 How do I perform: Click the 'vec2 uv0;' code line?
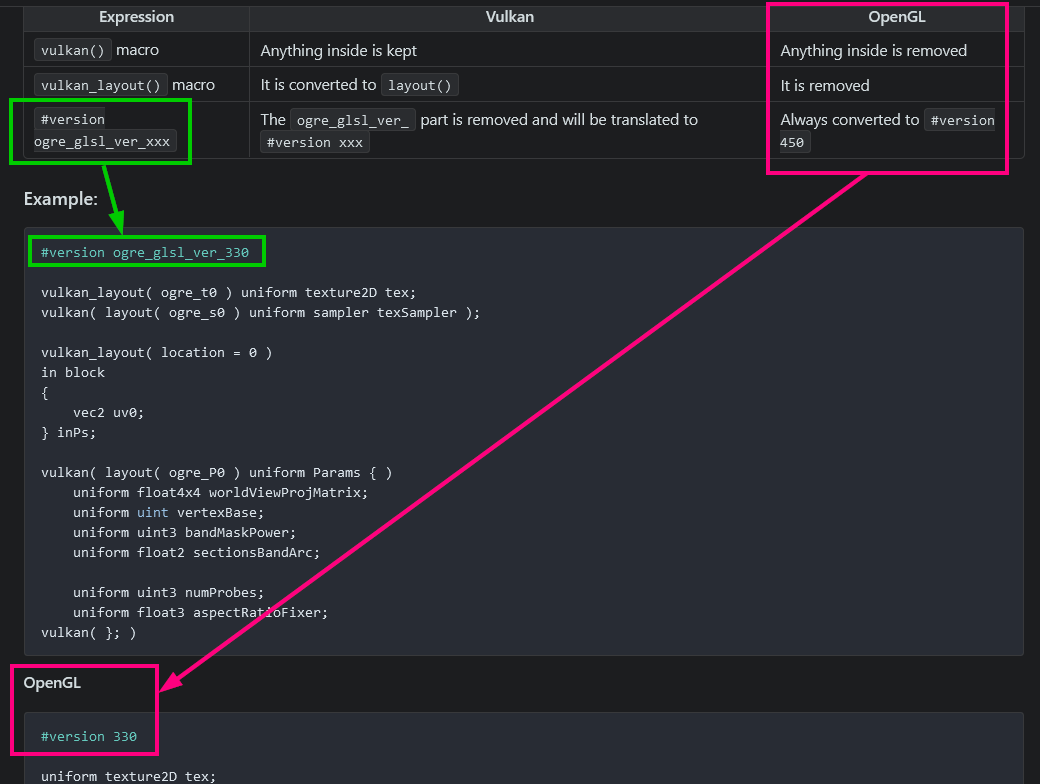pyautogui.click(x=108, y=413)
